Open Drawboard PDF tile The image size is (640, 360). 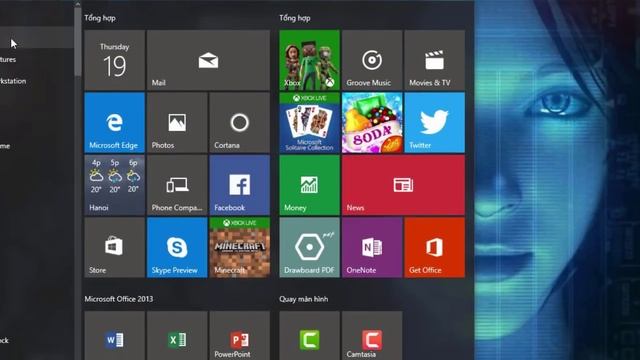(309, 247)
